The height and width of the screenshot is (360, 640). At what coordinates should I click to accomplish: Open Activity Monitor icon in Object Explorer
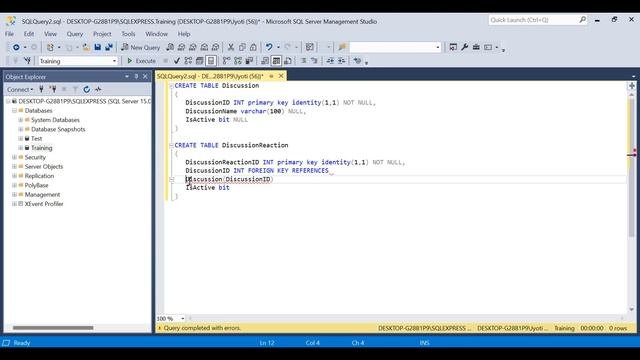click(x=98, y=89)
